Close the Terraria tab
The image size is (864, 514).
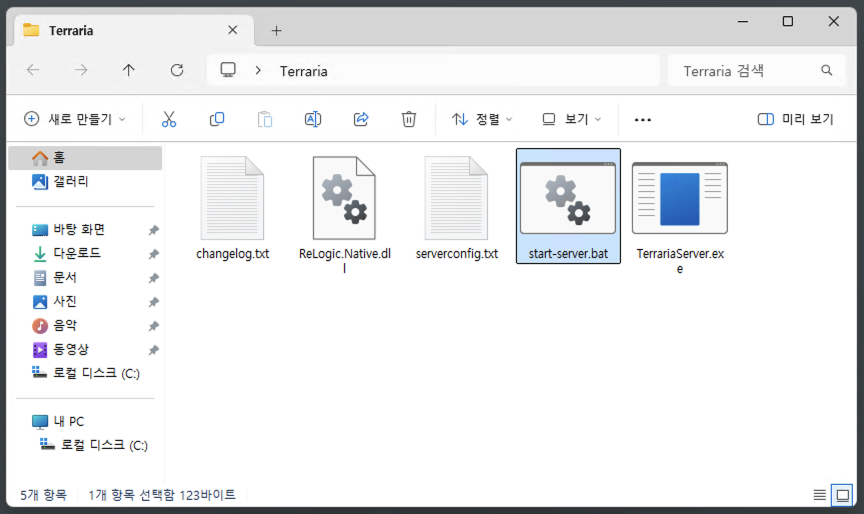(233, 30)
